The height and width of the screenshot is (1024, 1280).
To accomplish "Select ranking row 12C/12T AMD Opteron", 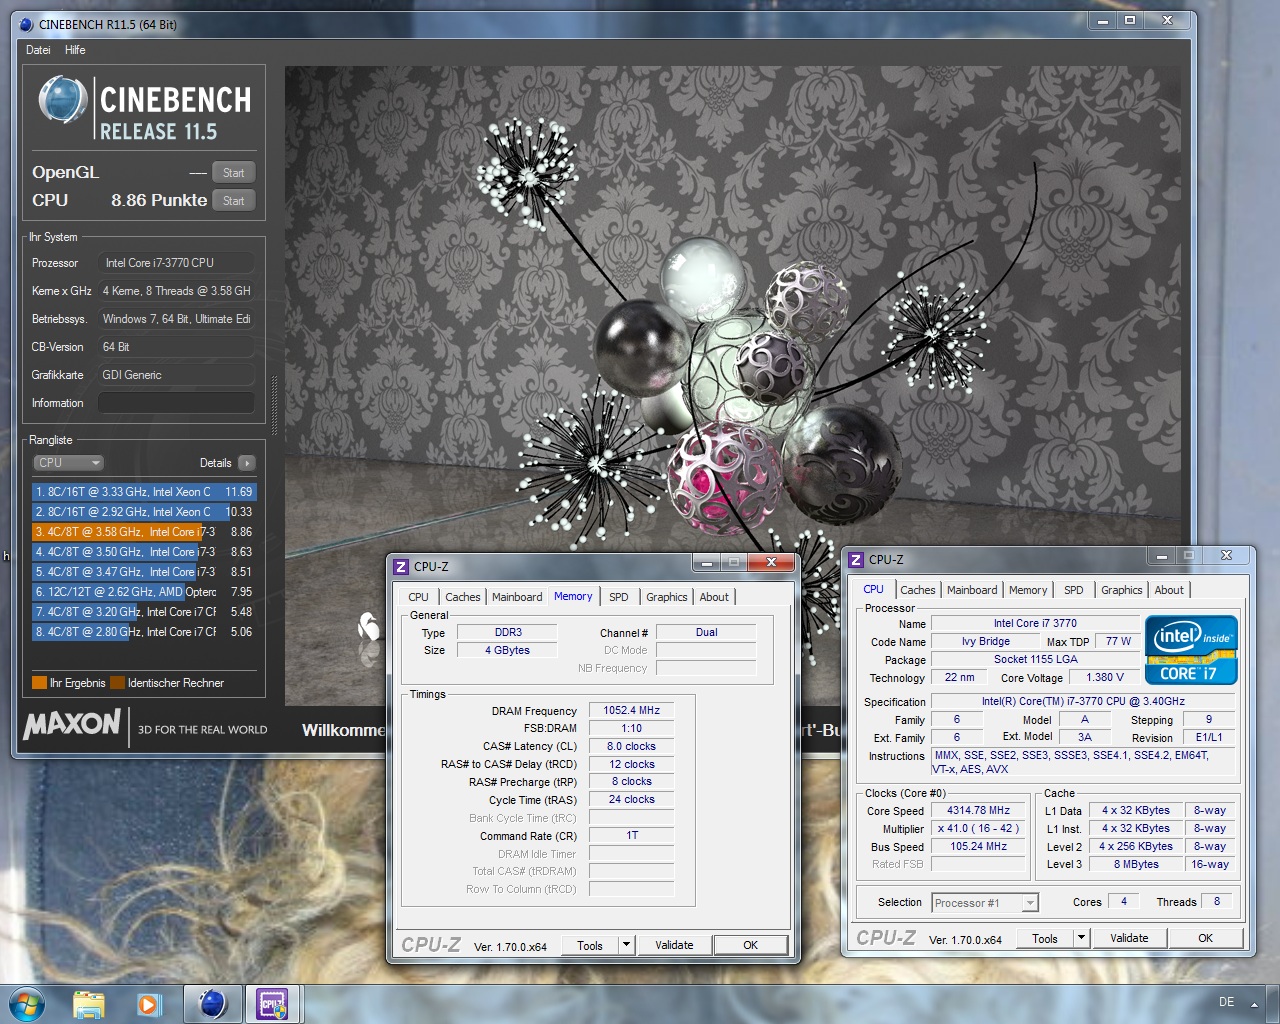I will click(x=144, y=592).
